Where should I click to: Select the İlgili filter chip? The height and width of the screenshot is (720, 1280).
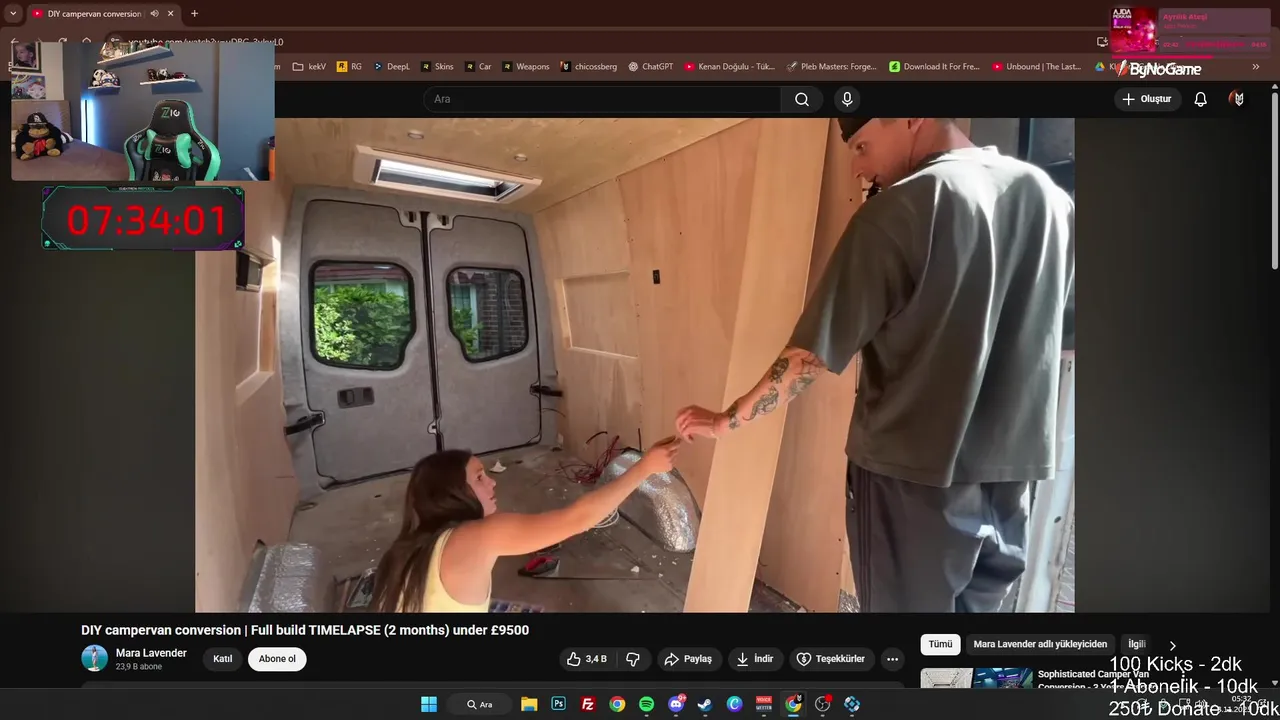[1137, 644]
